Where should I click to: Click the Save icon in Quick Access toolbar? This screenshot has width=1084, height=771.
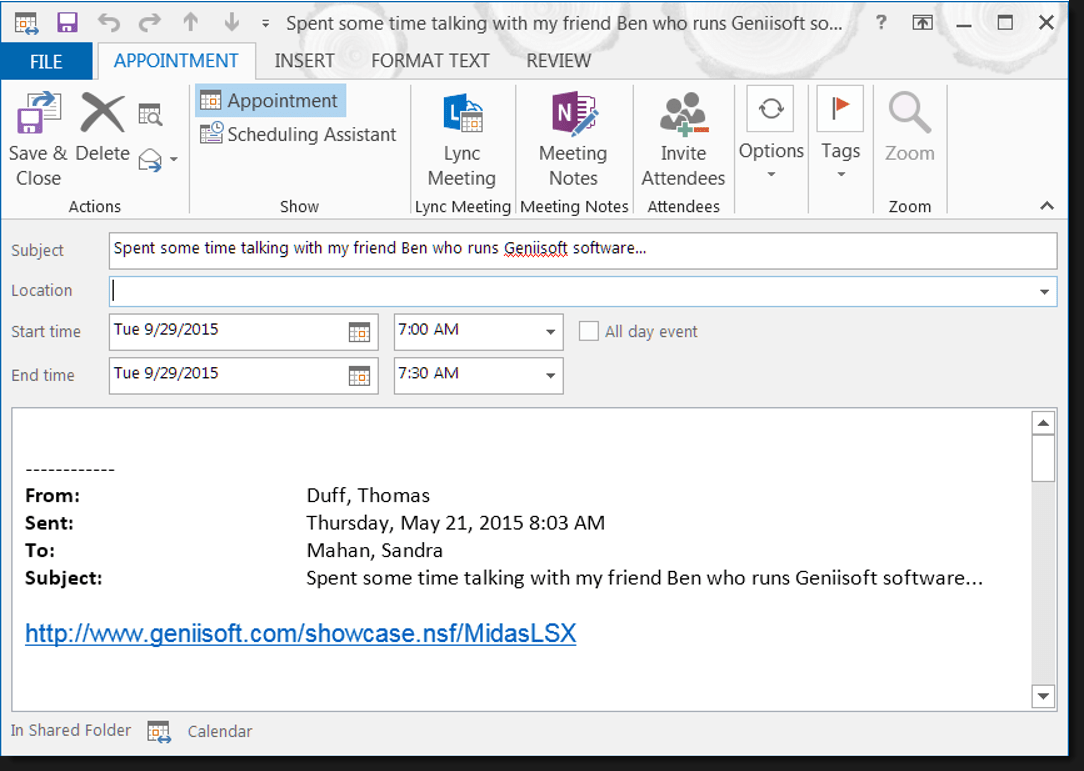pos(67,23)
